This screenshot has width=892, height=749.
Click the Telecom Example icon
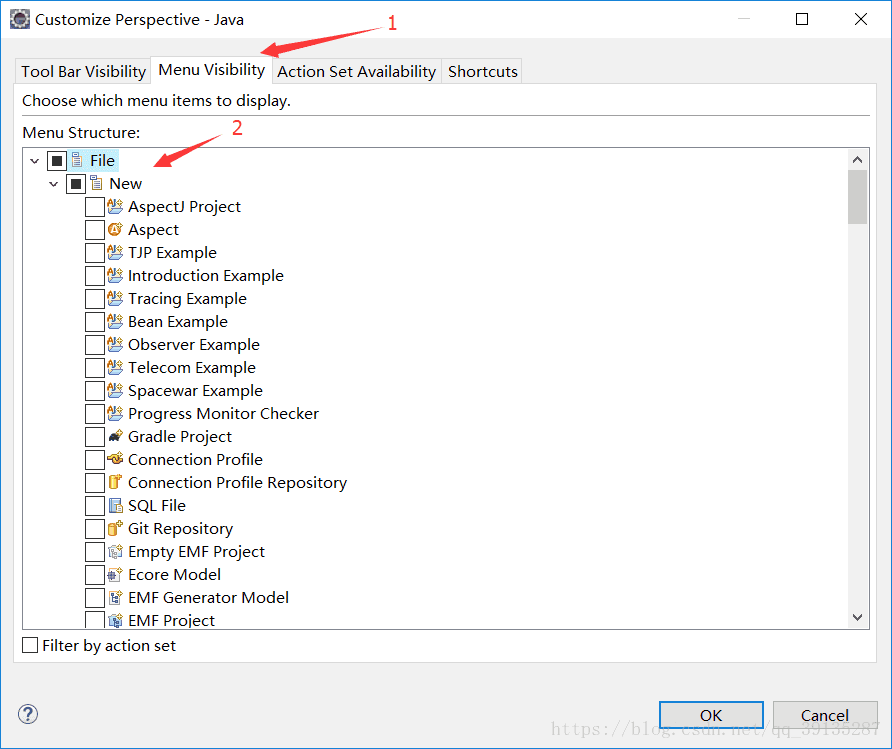(115, 367)
